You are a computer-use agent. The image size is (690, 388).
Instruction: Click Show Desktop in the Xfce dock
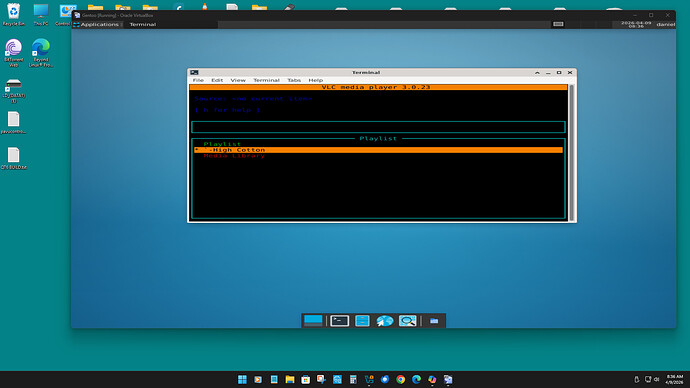tap(313, 321)
